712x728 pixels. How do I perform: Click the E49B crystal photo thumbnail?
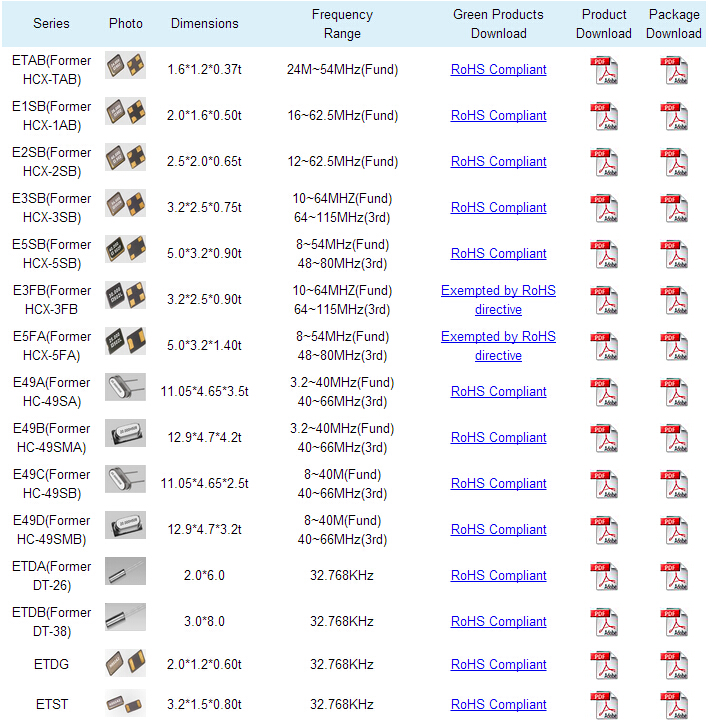[125, 434]
